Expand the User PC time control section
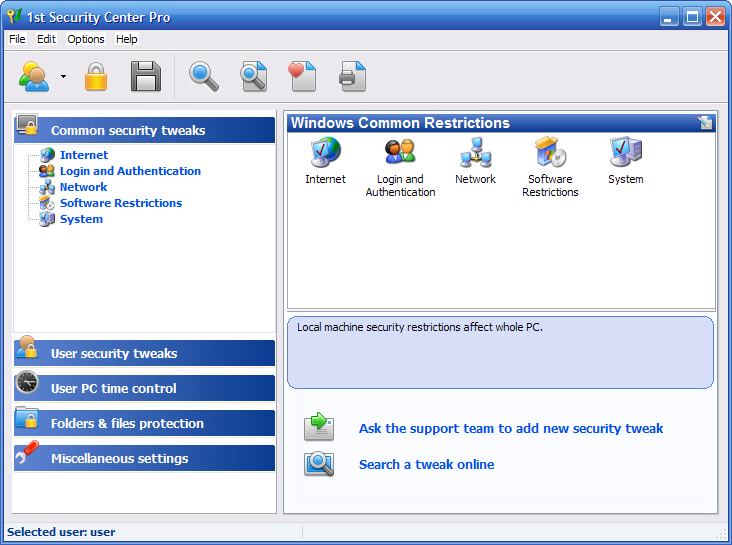 [x=145, y=388]
